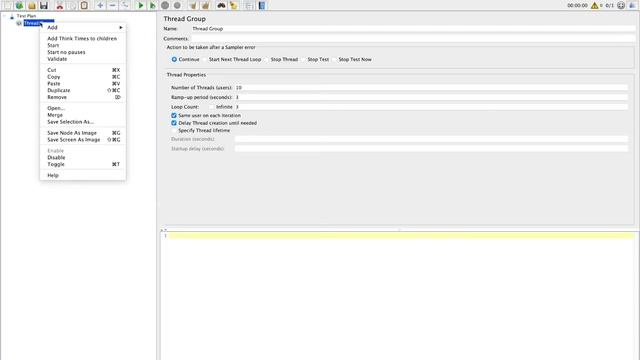
Task: Click the Open file folder icon
Action: pyautogui.click(x=32, y=5)
